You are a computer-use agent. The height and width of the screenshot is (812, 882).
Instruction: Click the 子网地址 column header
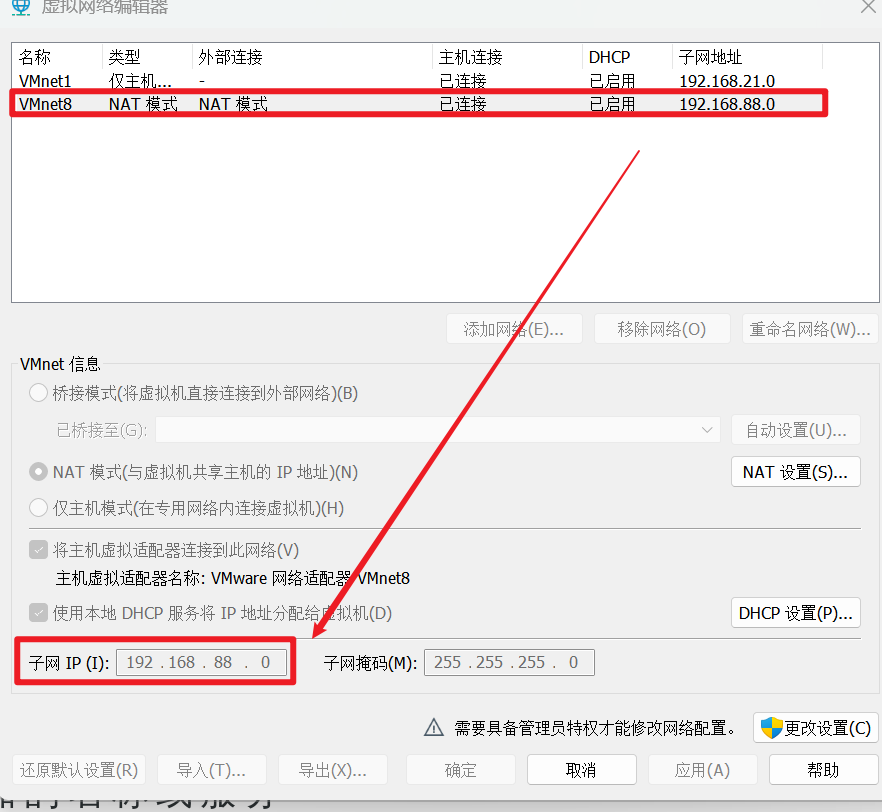748,57
